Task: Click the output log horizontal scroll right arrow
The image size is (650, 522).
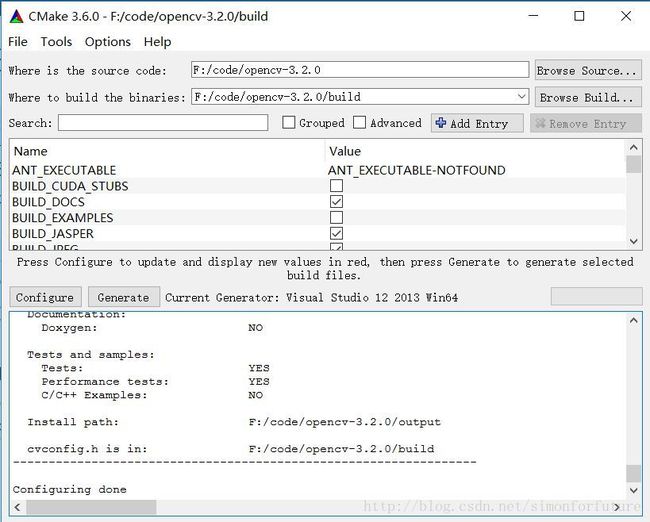Action: (618, 507)
